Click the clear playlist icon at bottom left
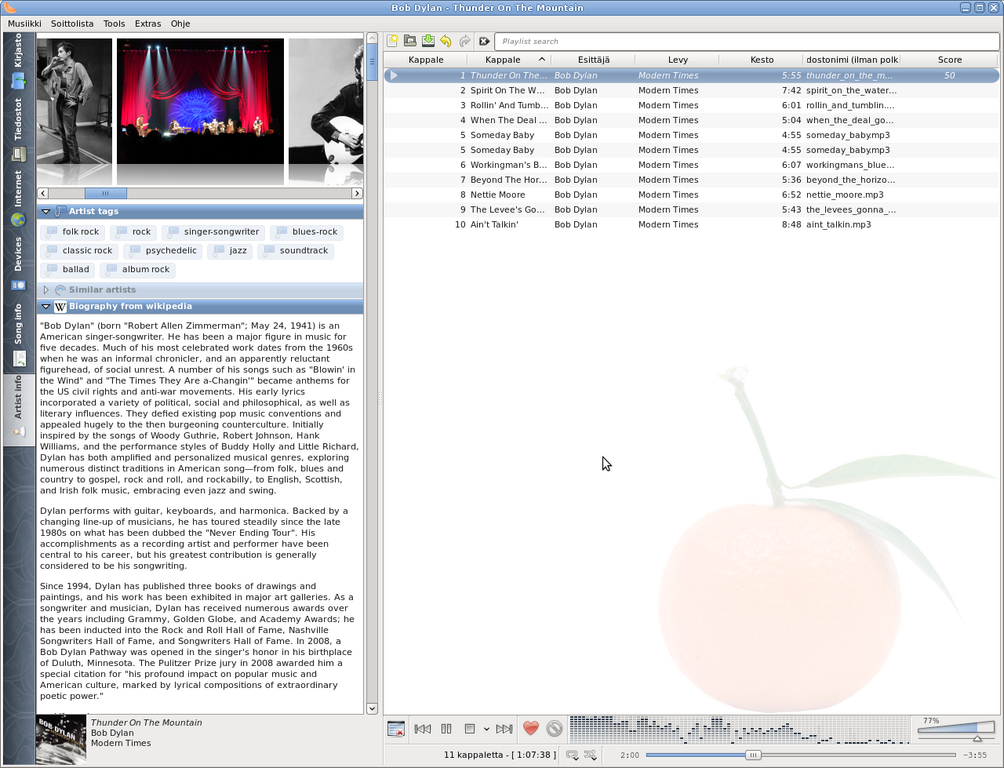 coord(396,729)
